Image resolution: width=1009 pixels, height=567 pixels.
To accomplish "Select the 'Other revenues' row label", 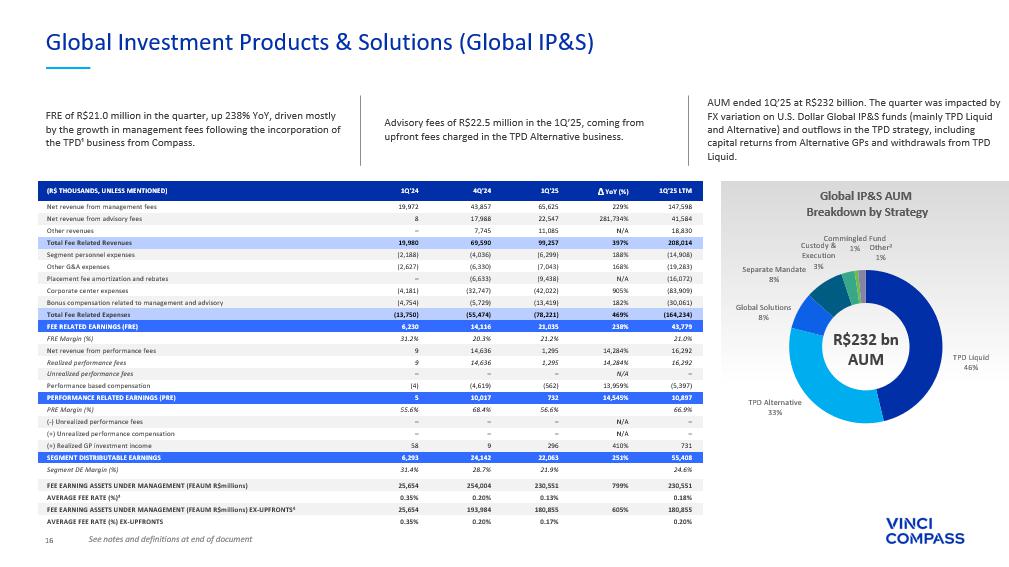I will [70, 231].
